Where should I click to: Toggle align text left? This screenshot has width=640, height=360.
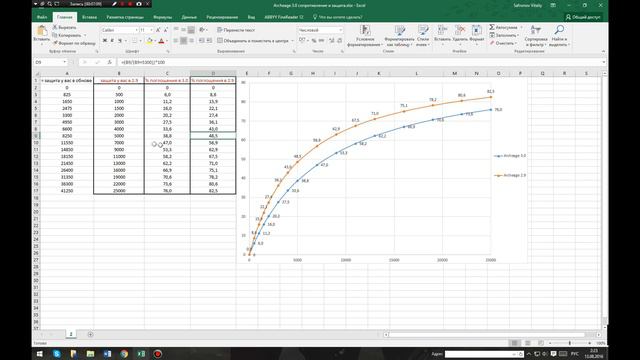click(x=176, y=40)
